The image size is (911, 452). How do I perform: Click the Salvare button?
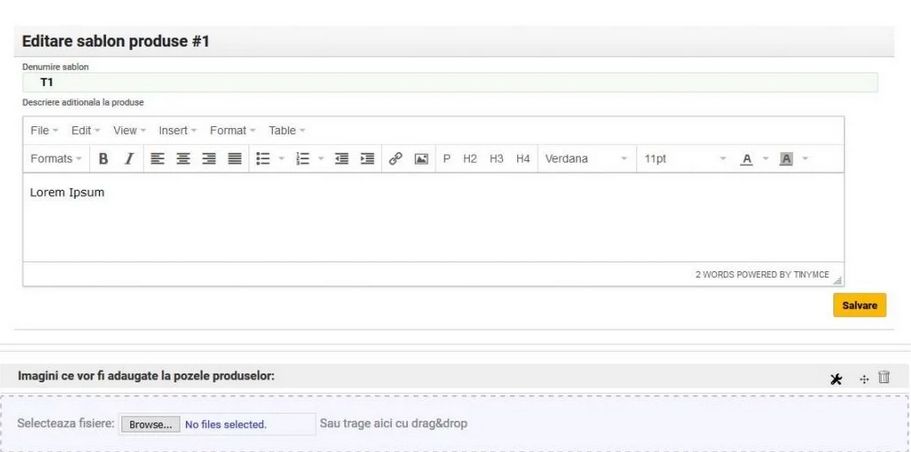[859, 306]
